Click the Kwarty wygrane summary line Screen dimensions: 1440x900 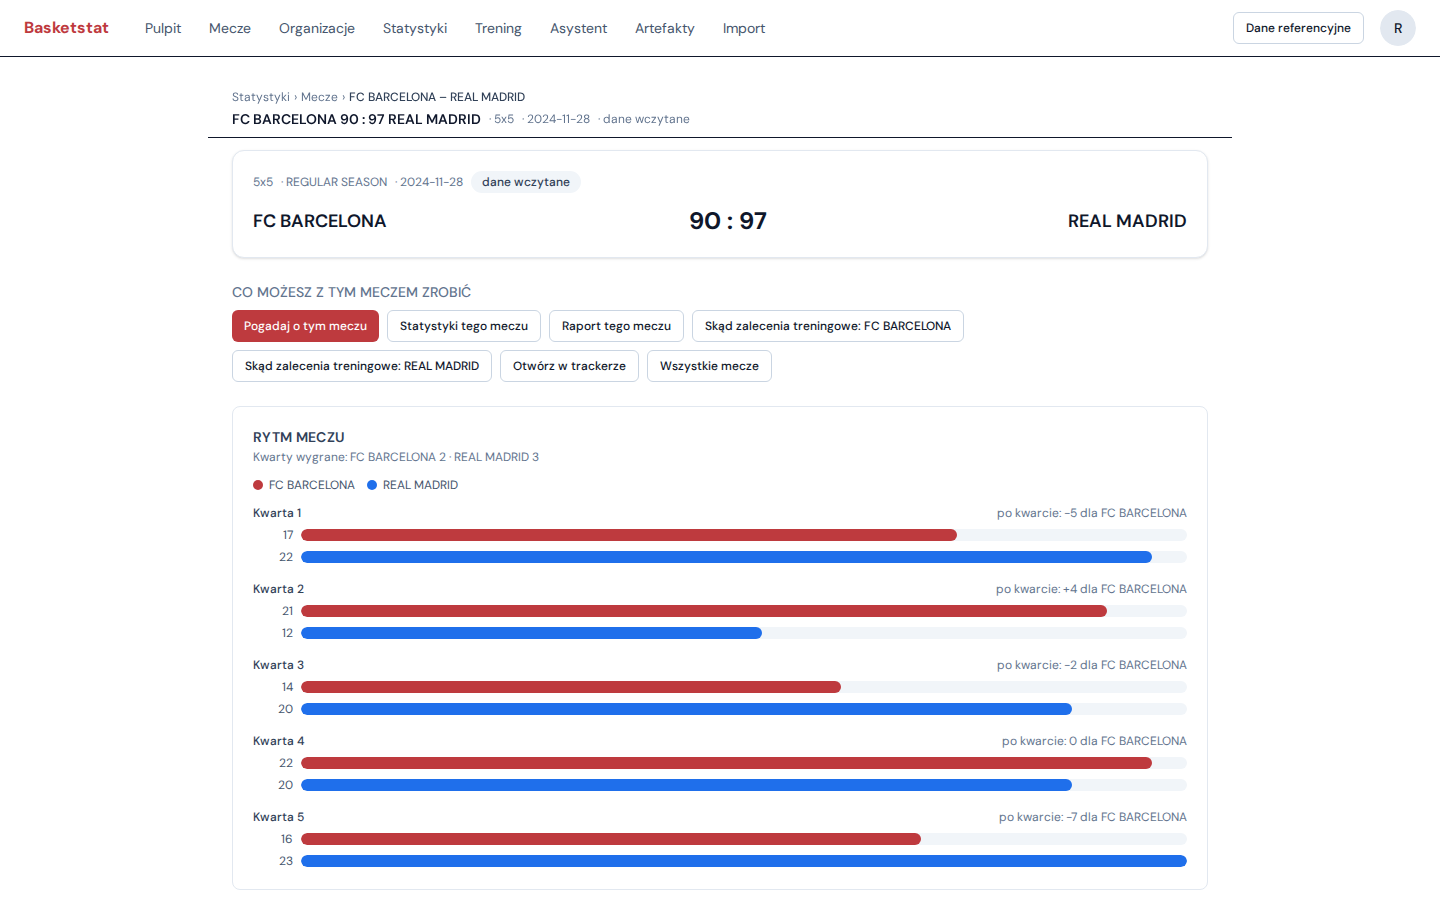pos(396,457)
